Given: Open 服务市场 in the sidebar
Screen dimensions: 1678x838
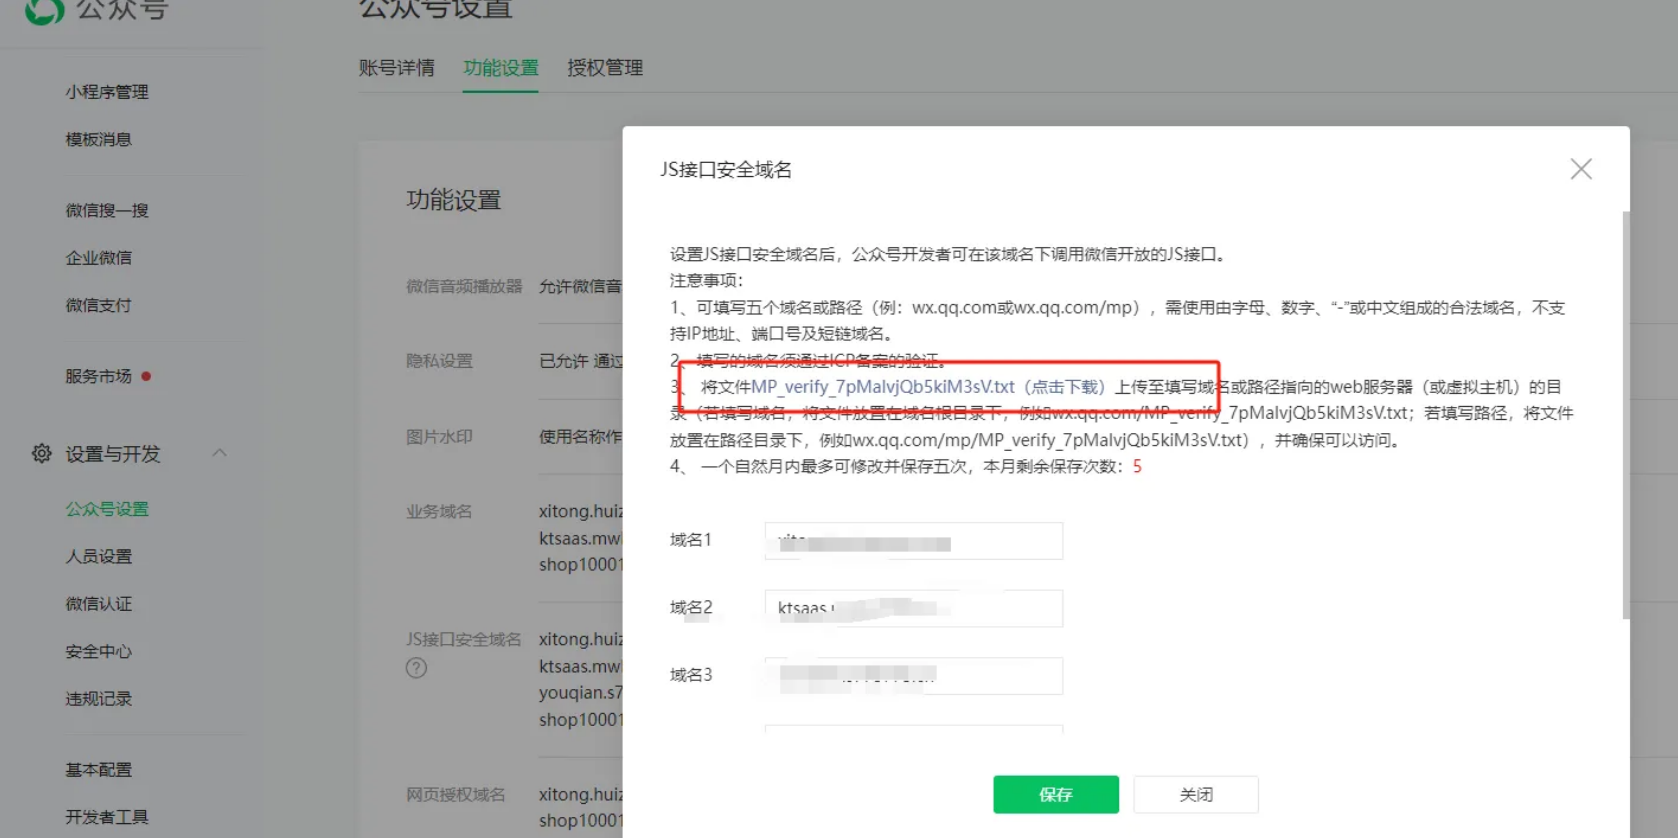Looking at the screenshot, I should tap(99, 376).
